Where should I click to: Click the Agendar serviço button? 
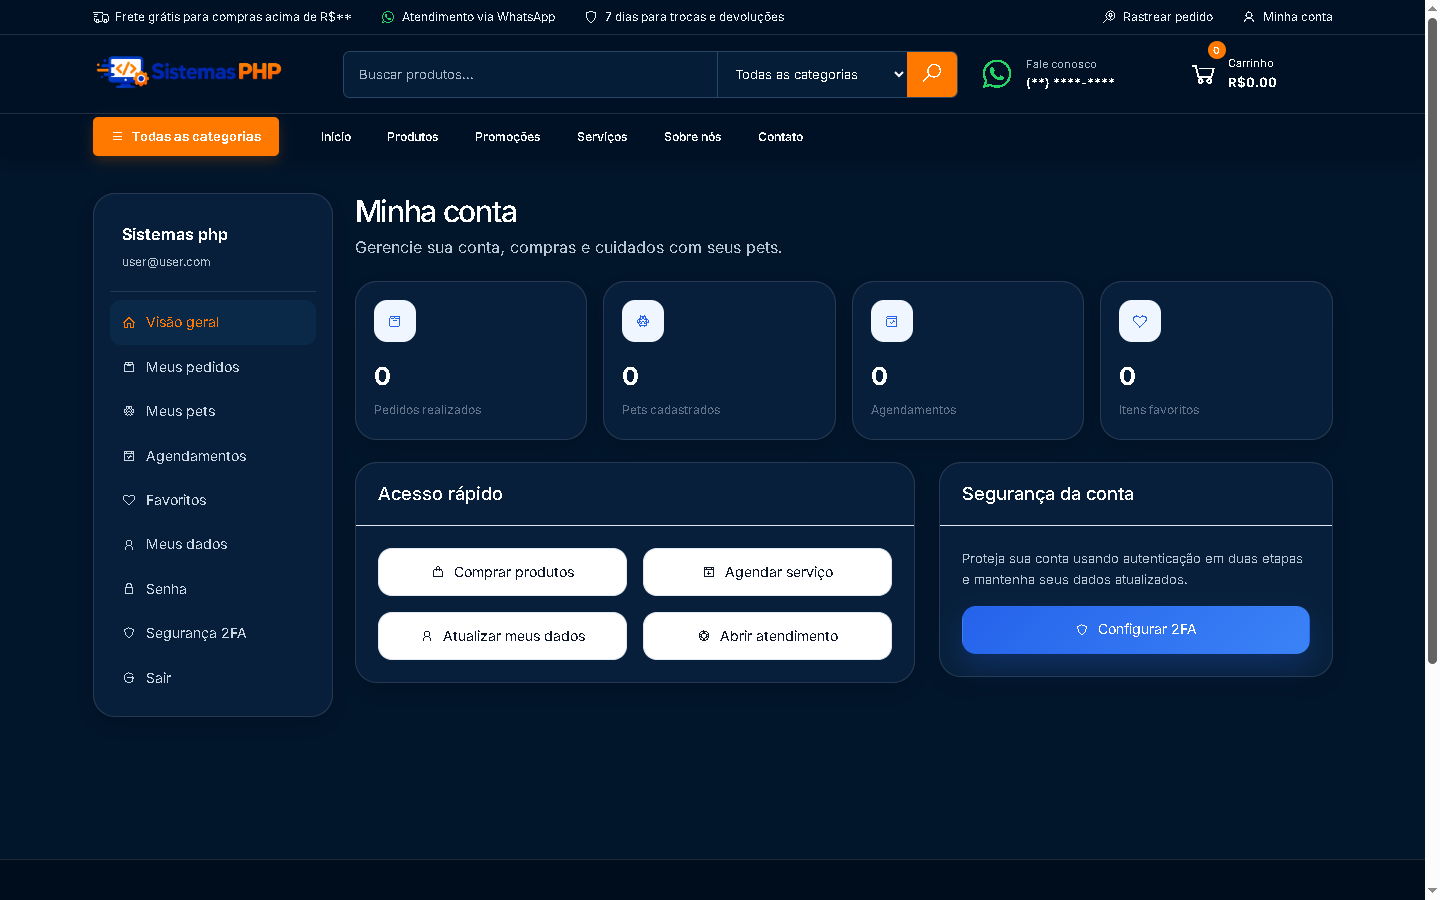[x=767, y=572]
